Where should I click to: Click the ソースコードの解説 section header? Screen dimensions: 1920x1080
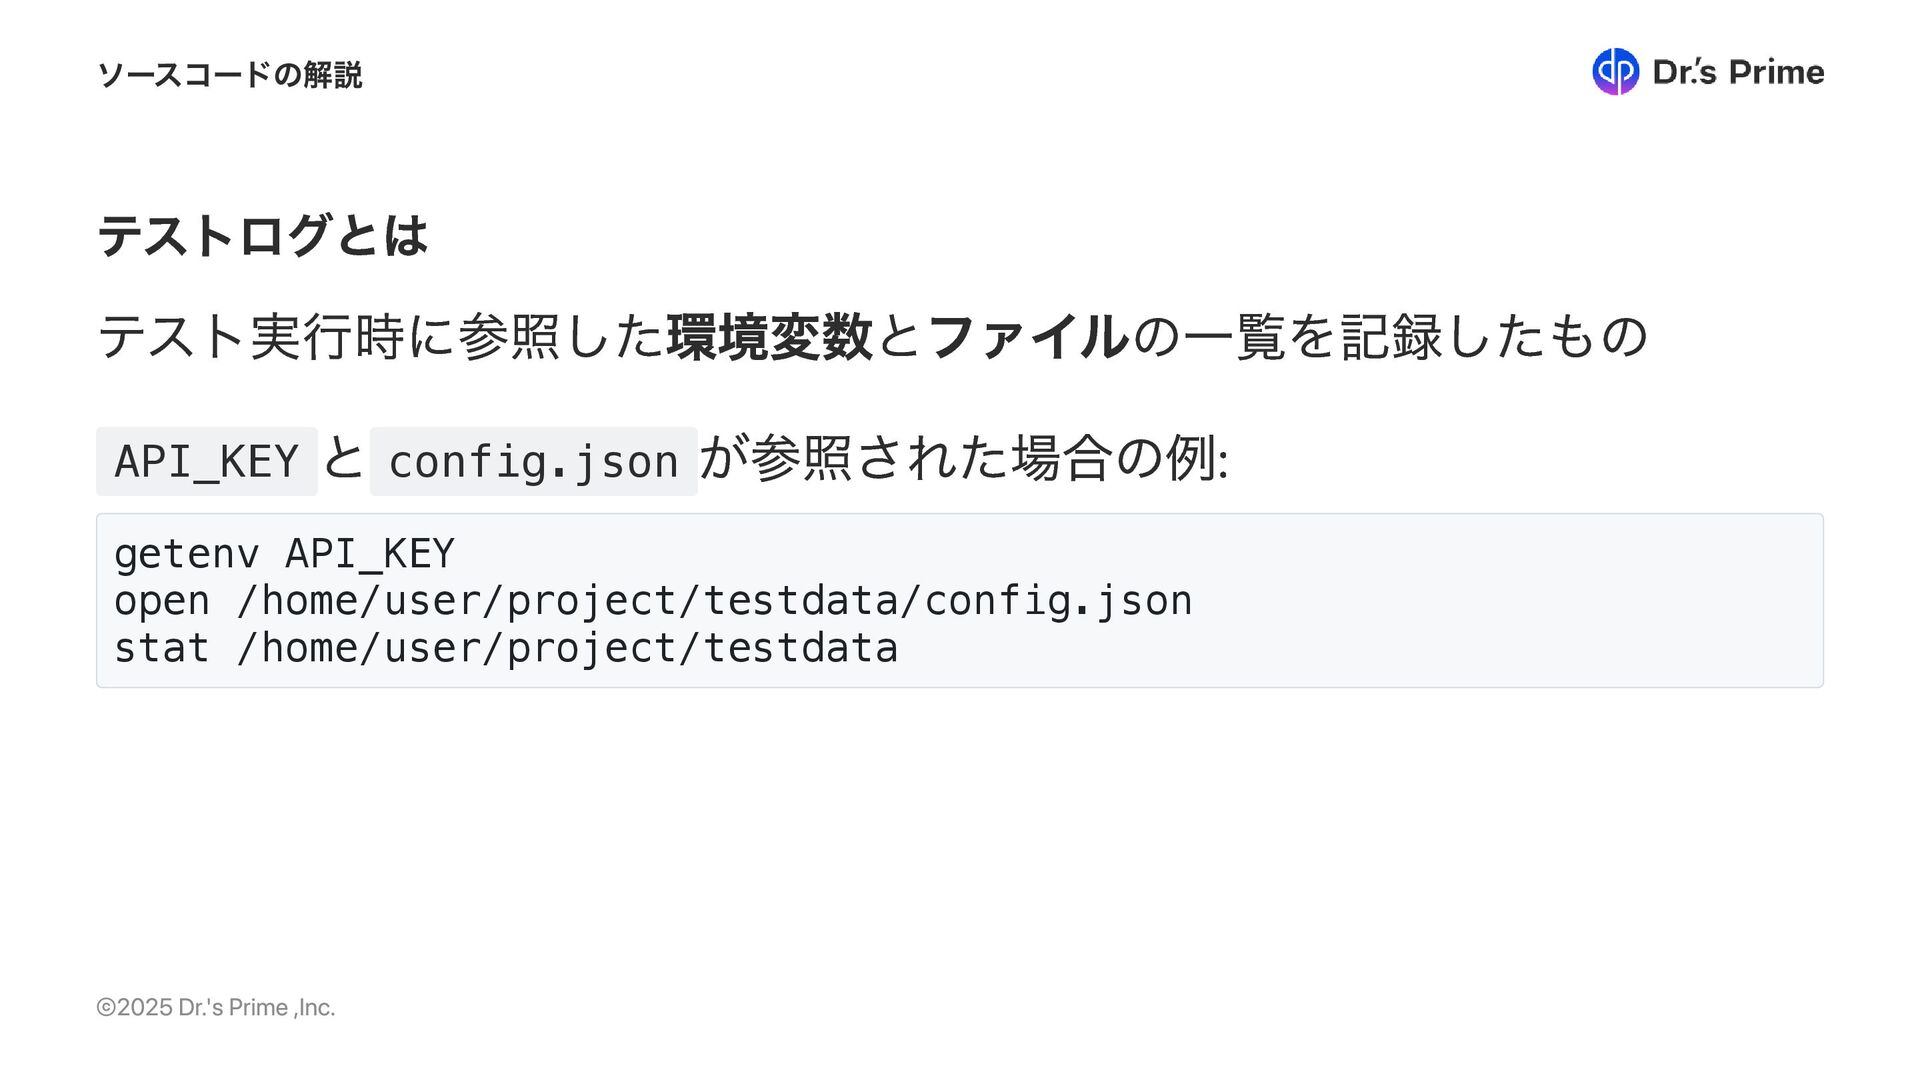click(229, 75)
